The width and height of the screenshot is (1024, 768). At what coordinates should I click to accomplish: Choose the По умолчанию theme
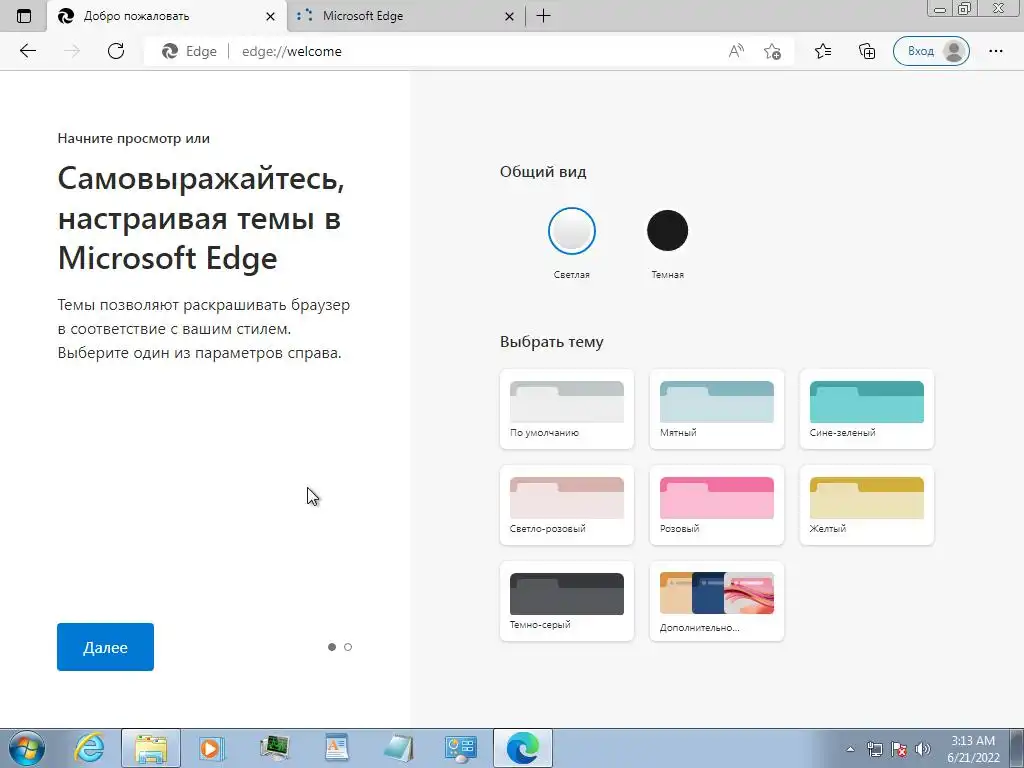click(x=567, y=409)
